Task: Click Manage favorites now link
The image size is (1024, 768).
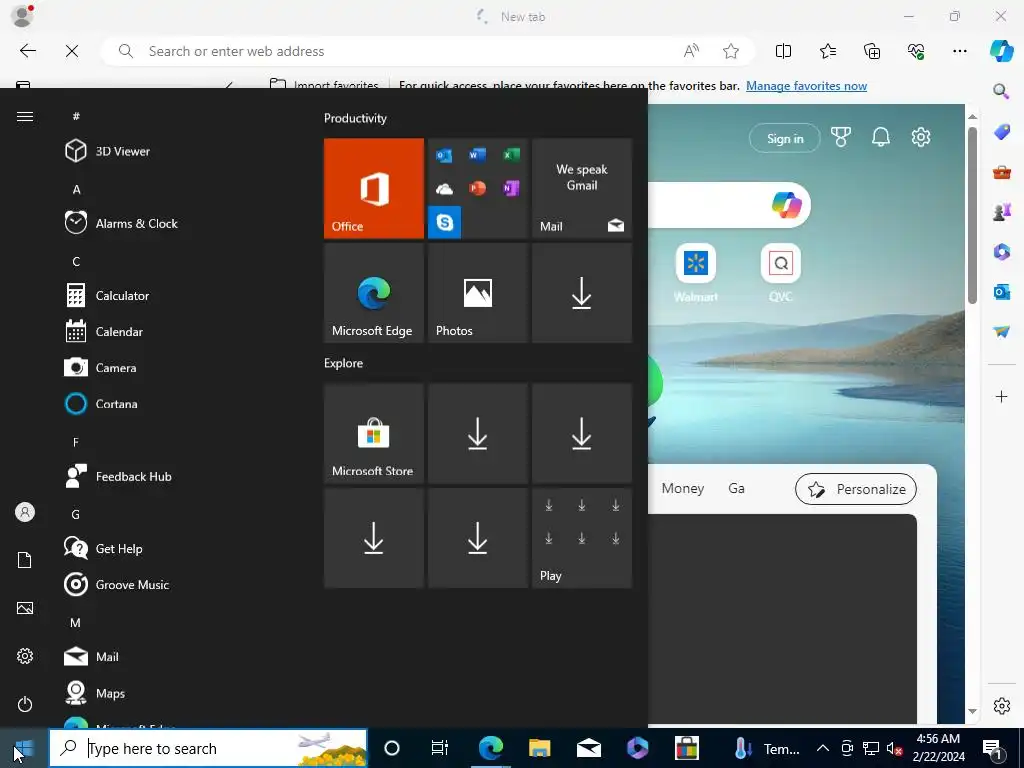Action: pyautogui.click(x=807, y=86)
